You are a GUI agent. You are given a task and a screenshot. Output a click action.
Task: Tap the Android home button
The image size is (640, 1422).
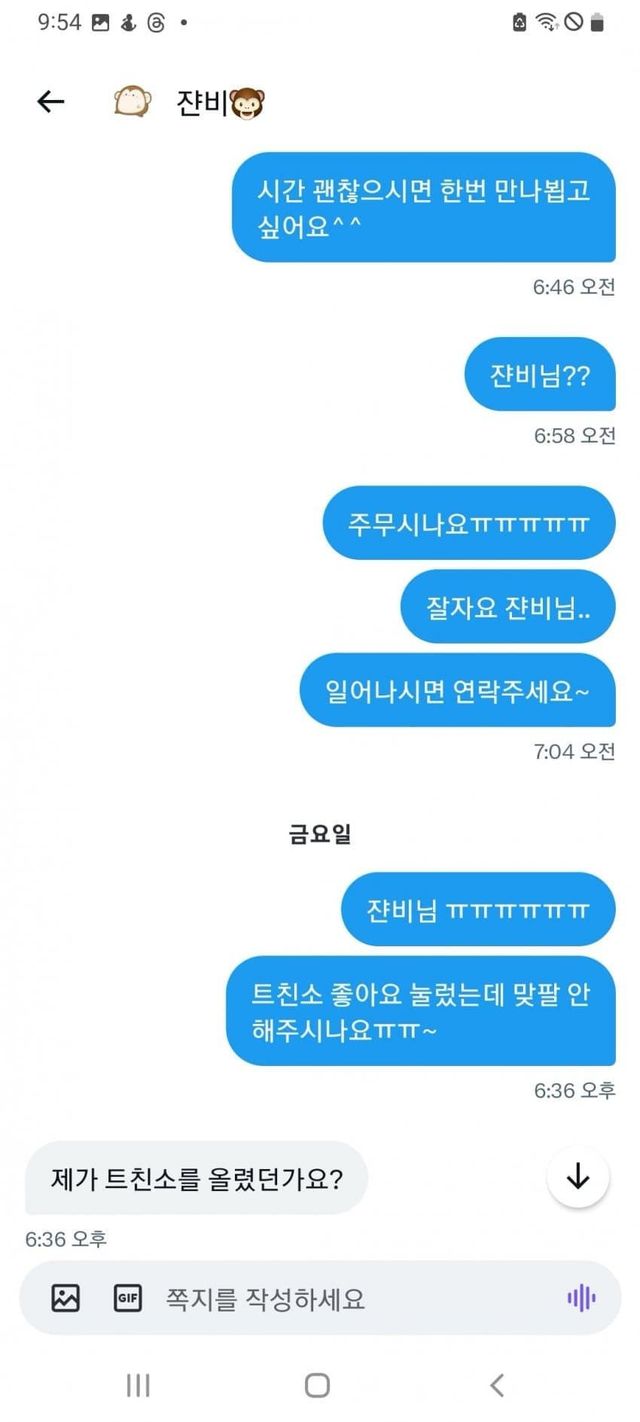coord(317,1385)
